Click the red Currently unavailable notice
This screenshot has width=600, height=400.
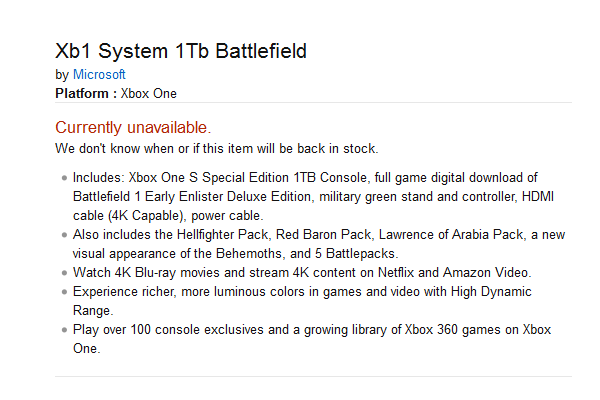tap(133, 127)
